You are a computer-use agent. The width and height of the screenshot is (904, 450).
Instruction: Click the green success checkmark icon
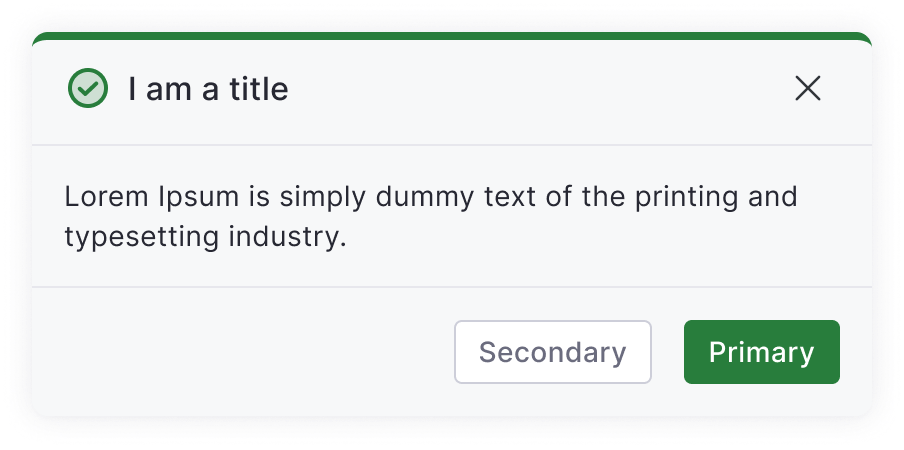(x=88, y=89)
